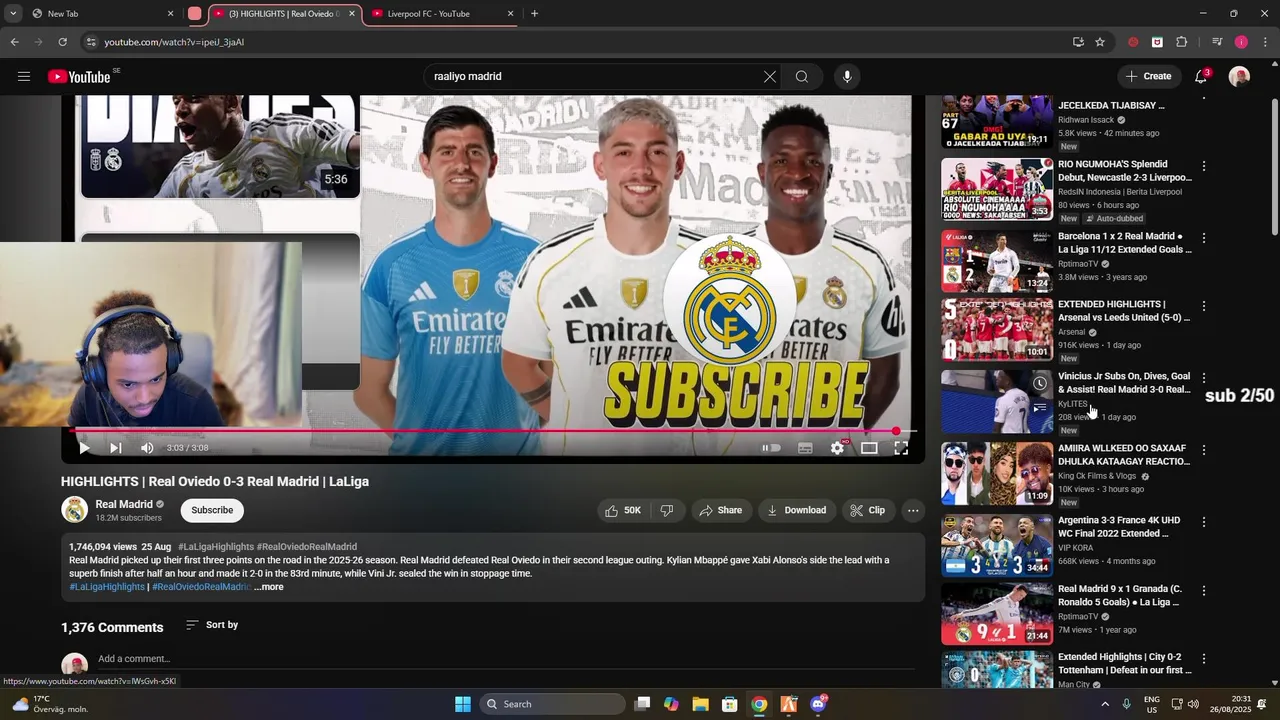
Task: Dislike the video
Action: coord(667,510)
